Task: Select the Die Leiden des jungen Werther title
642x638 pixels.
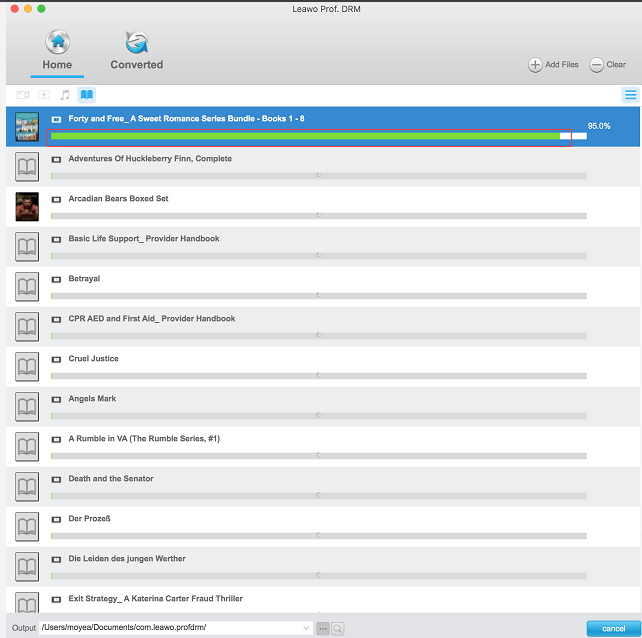Action: [x=127, y=559]
